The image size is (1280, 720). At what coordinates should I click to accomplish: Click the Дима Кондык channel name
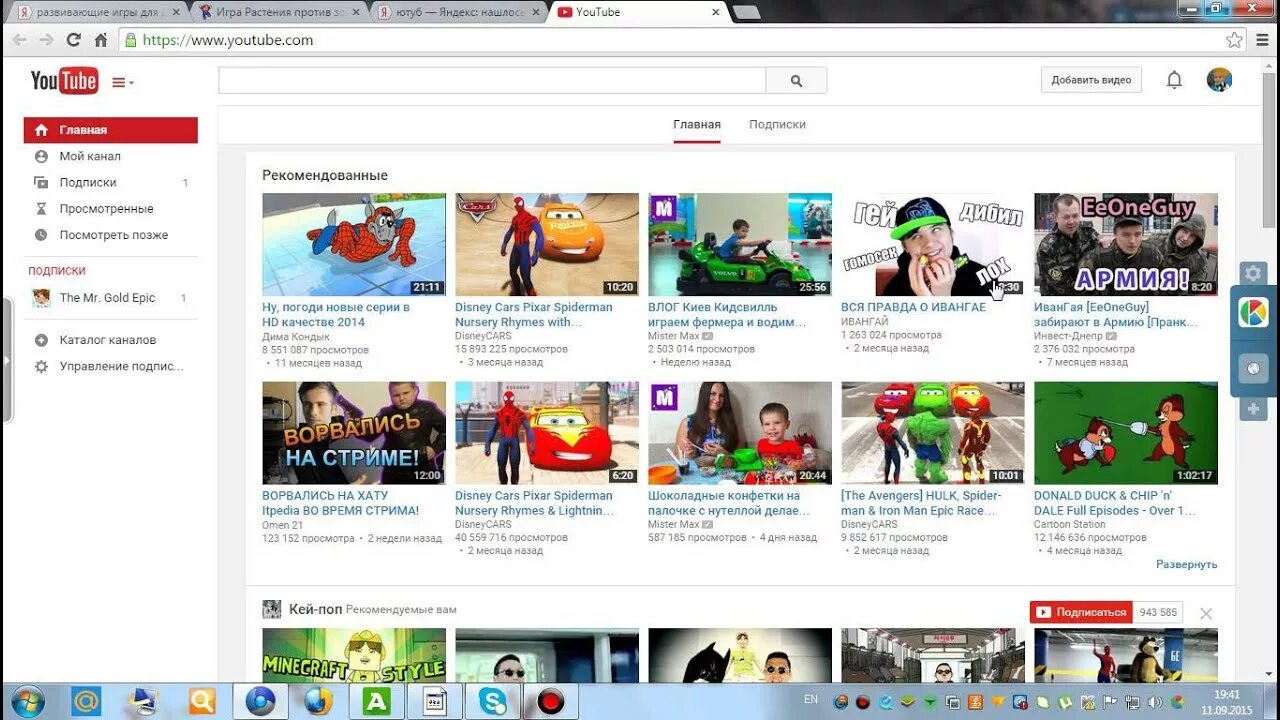coord(296,337)
